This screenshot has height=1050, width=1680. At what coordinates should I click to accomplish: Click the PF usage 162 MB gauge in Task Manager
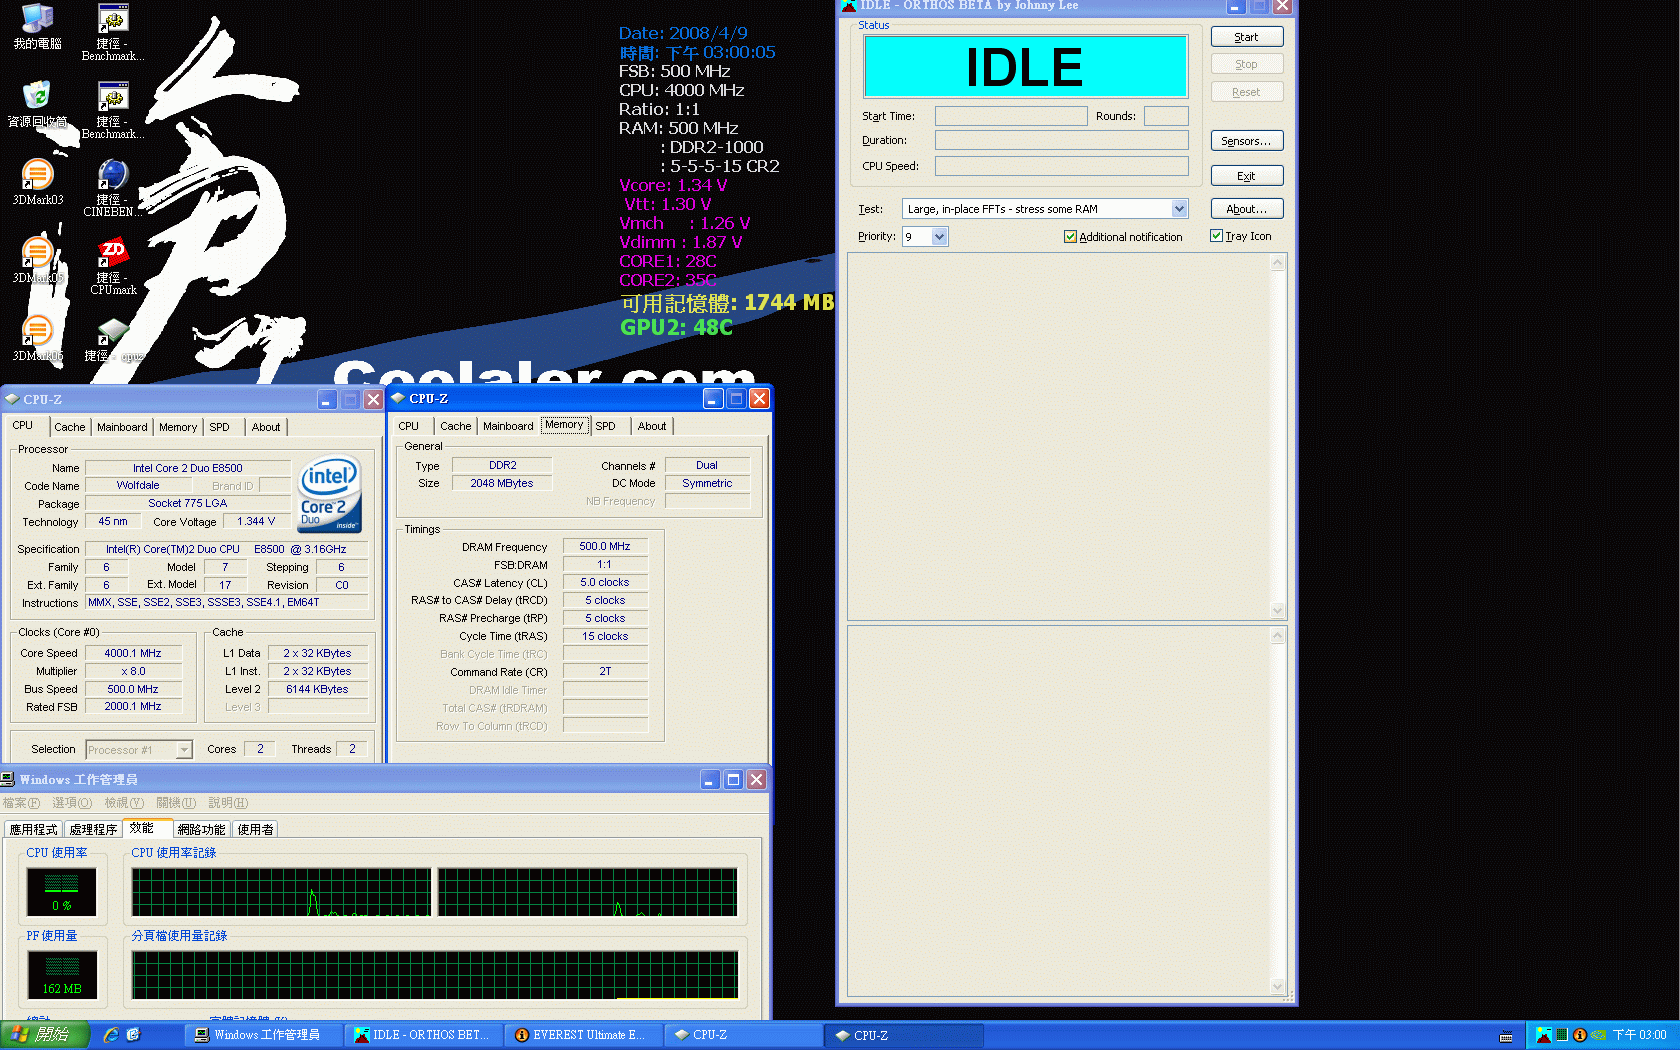(62, 975)
